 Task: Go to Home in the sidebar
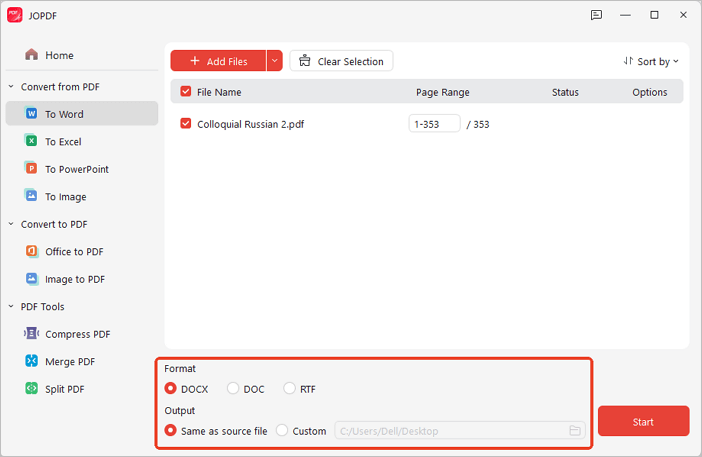(59, 55)
